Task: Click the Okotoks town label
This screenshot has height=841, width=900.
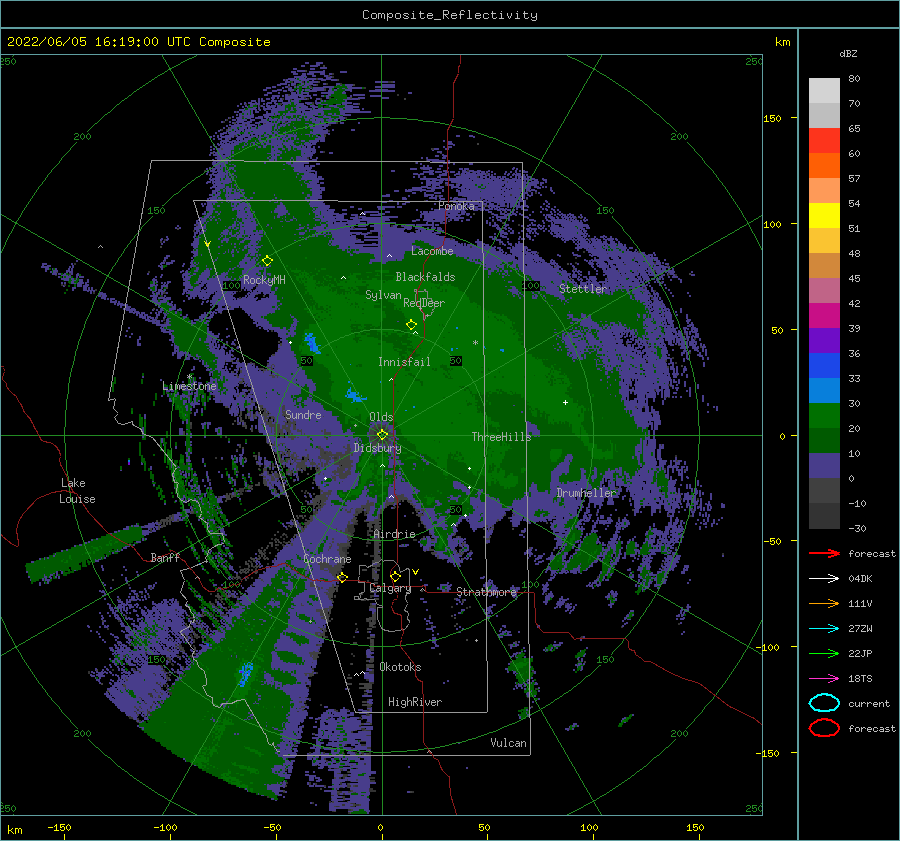Action: (400, 667)
